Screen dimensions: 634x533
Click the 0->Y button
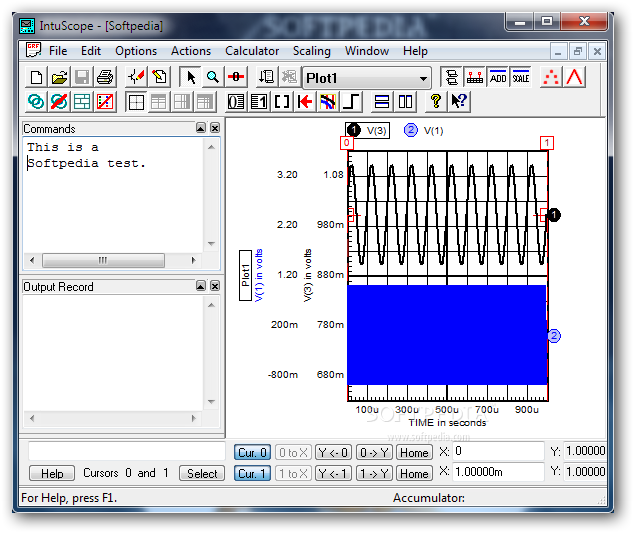coord(374,453)
